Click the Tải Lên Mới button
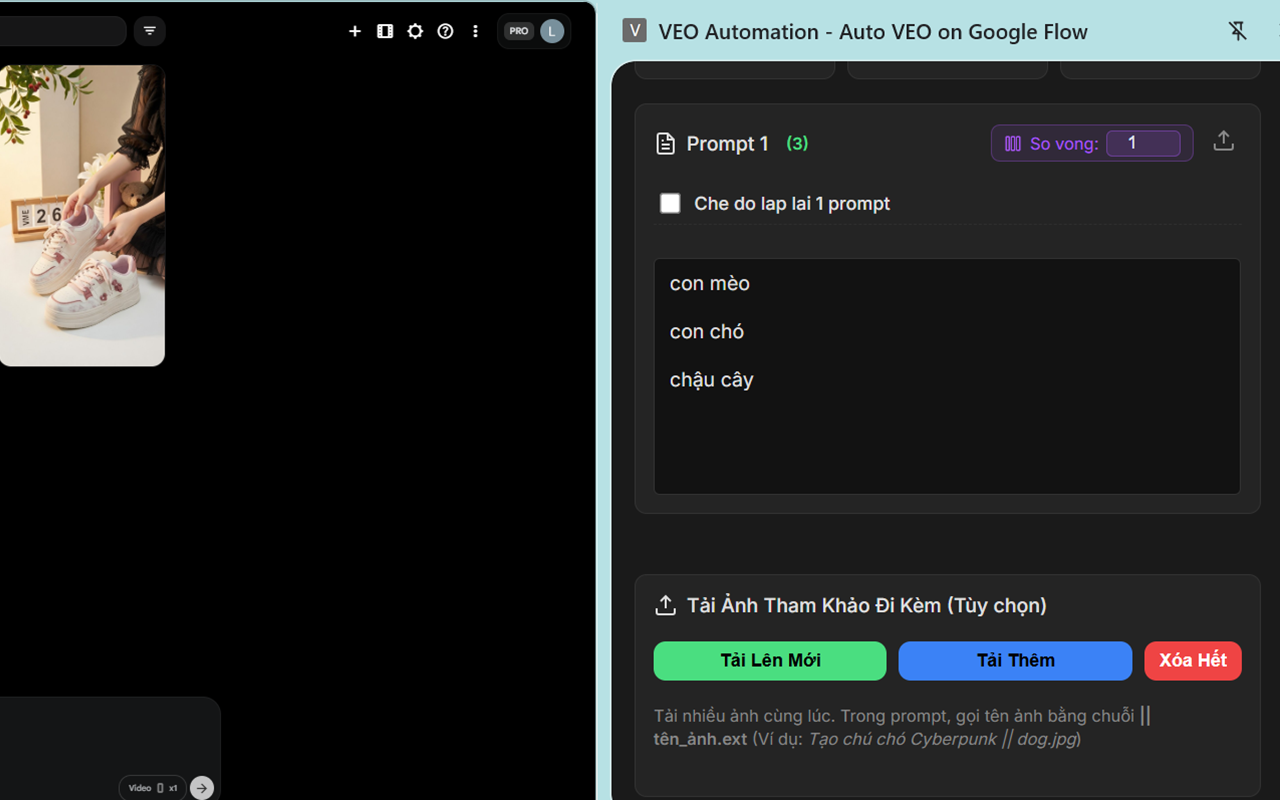 [770, 661]
